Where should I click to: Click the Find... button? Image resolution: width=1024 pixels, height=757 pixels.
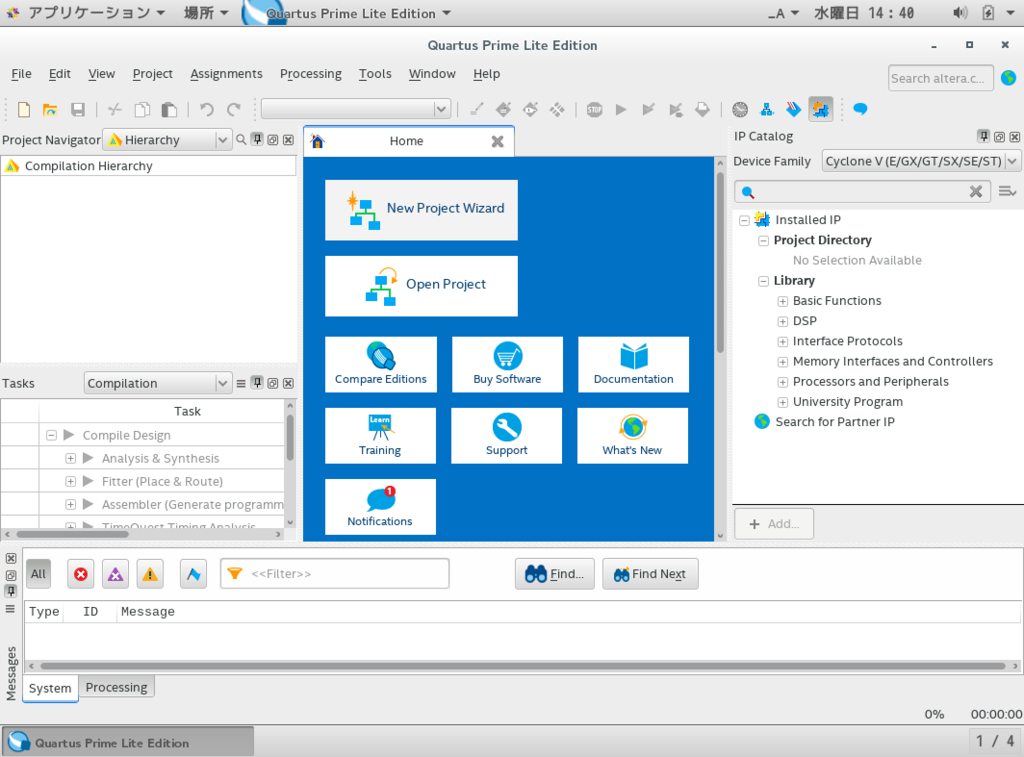554,573
